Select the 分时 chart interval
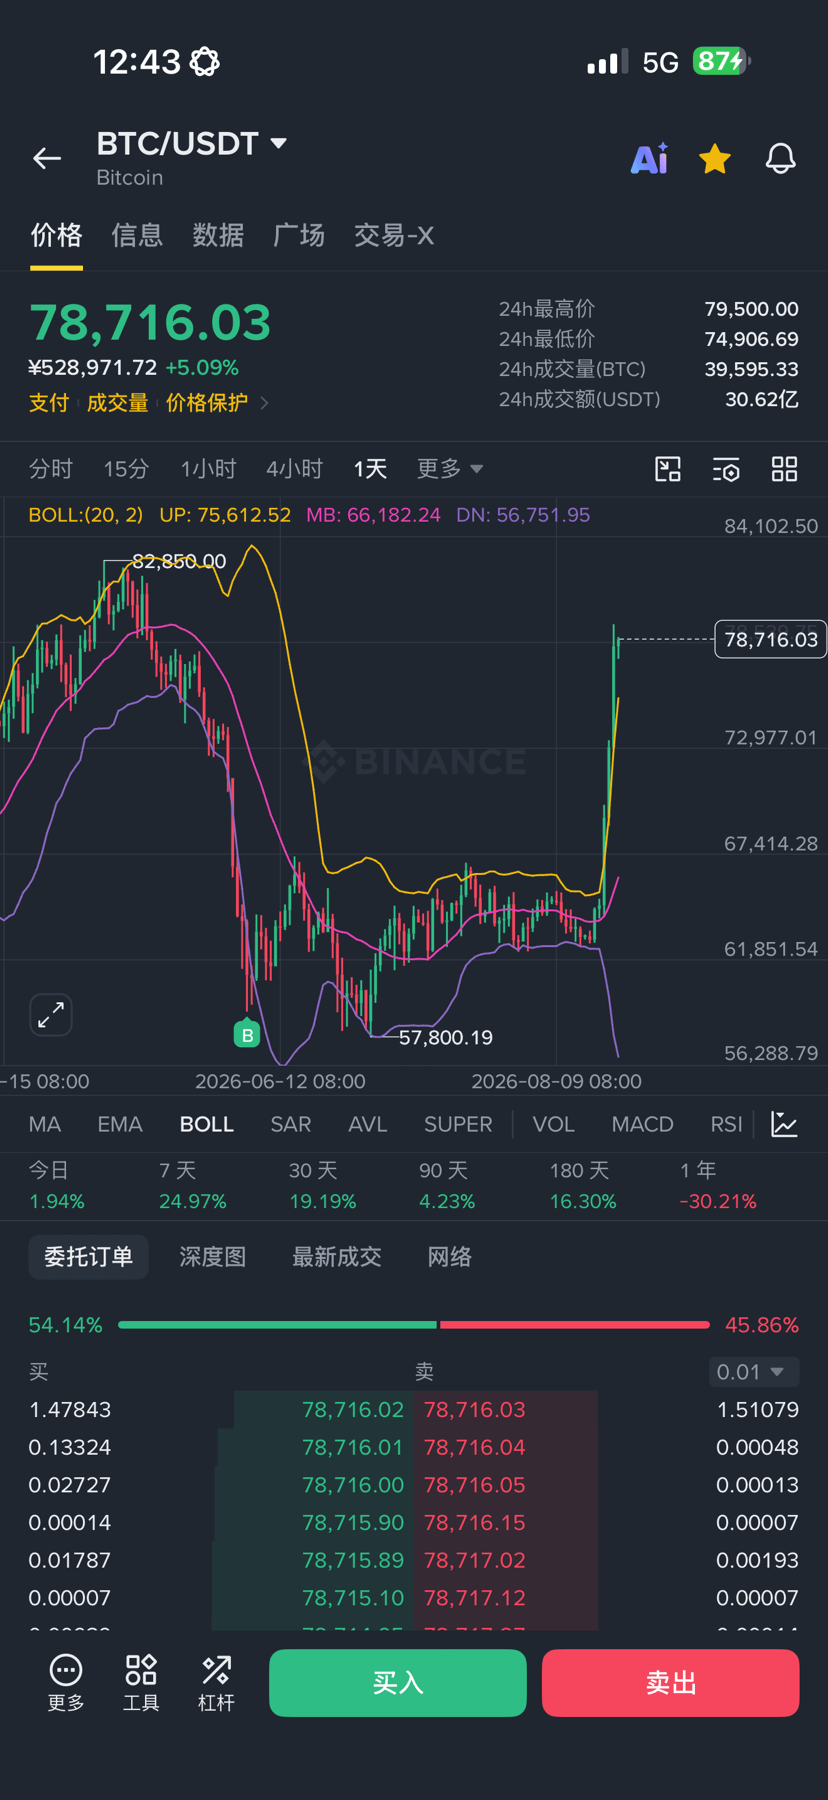 (x=51, y=469)
